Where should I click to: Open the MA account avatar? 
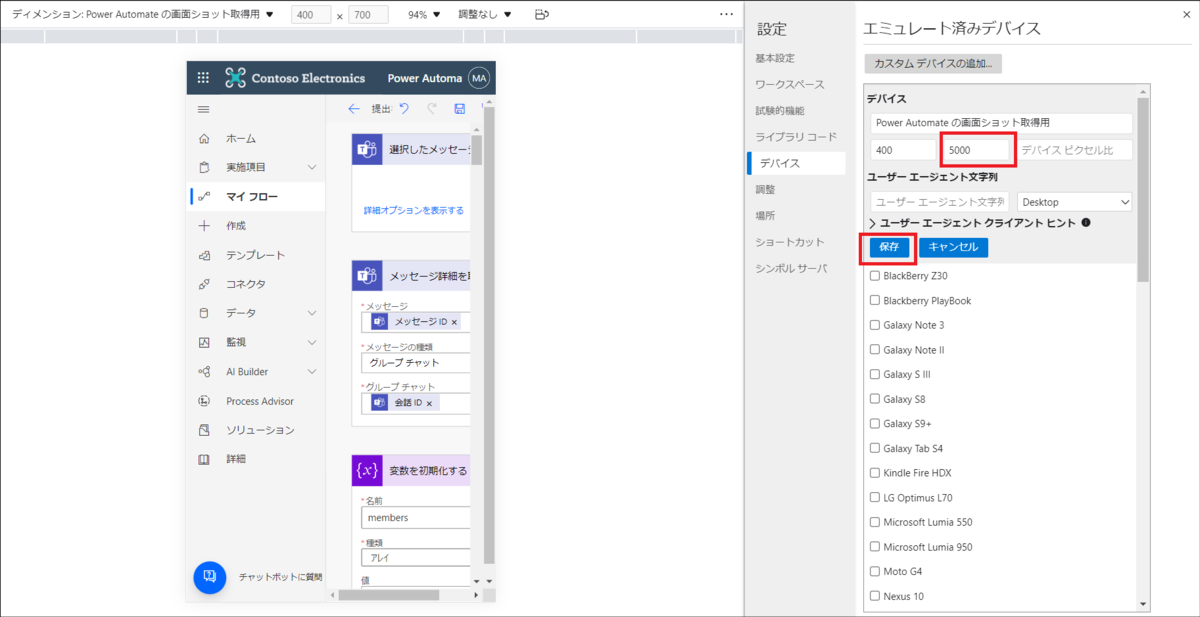pyautogui.click(x=479, y=79)
